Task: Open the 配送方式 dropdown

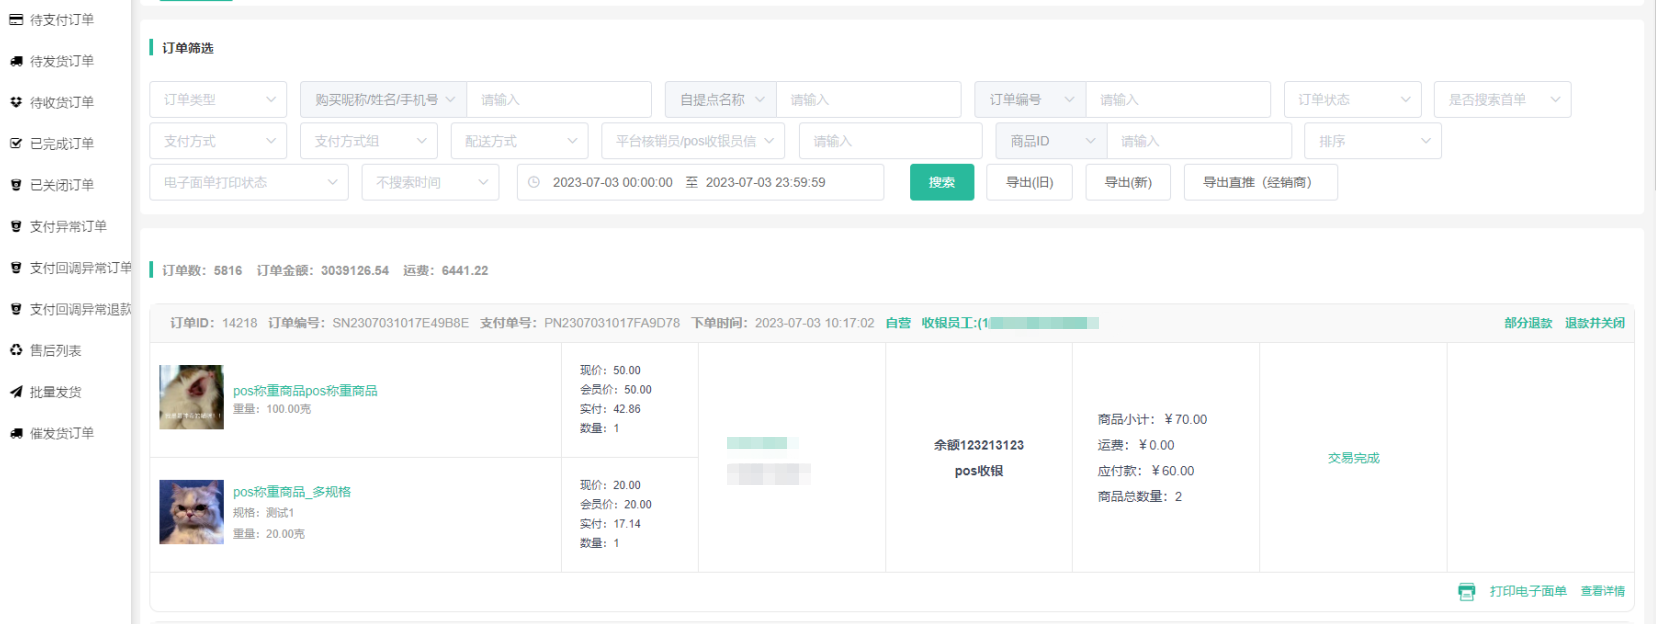Action: (519, 141)
